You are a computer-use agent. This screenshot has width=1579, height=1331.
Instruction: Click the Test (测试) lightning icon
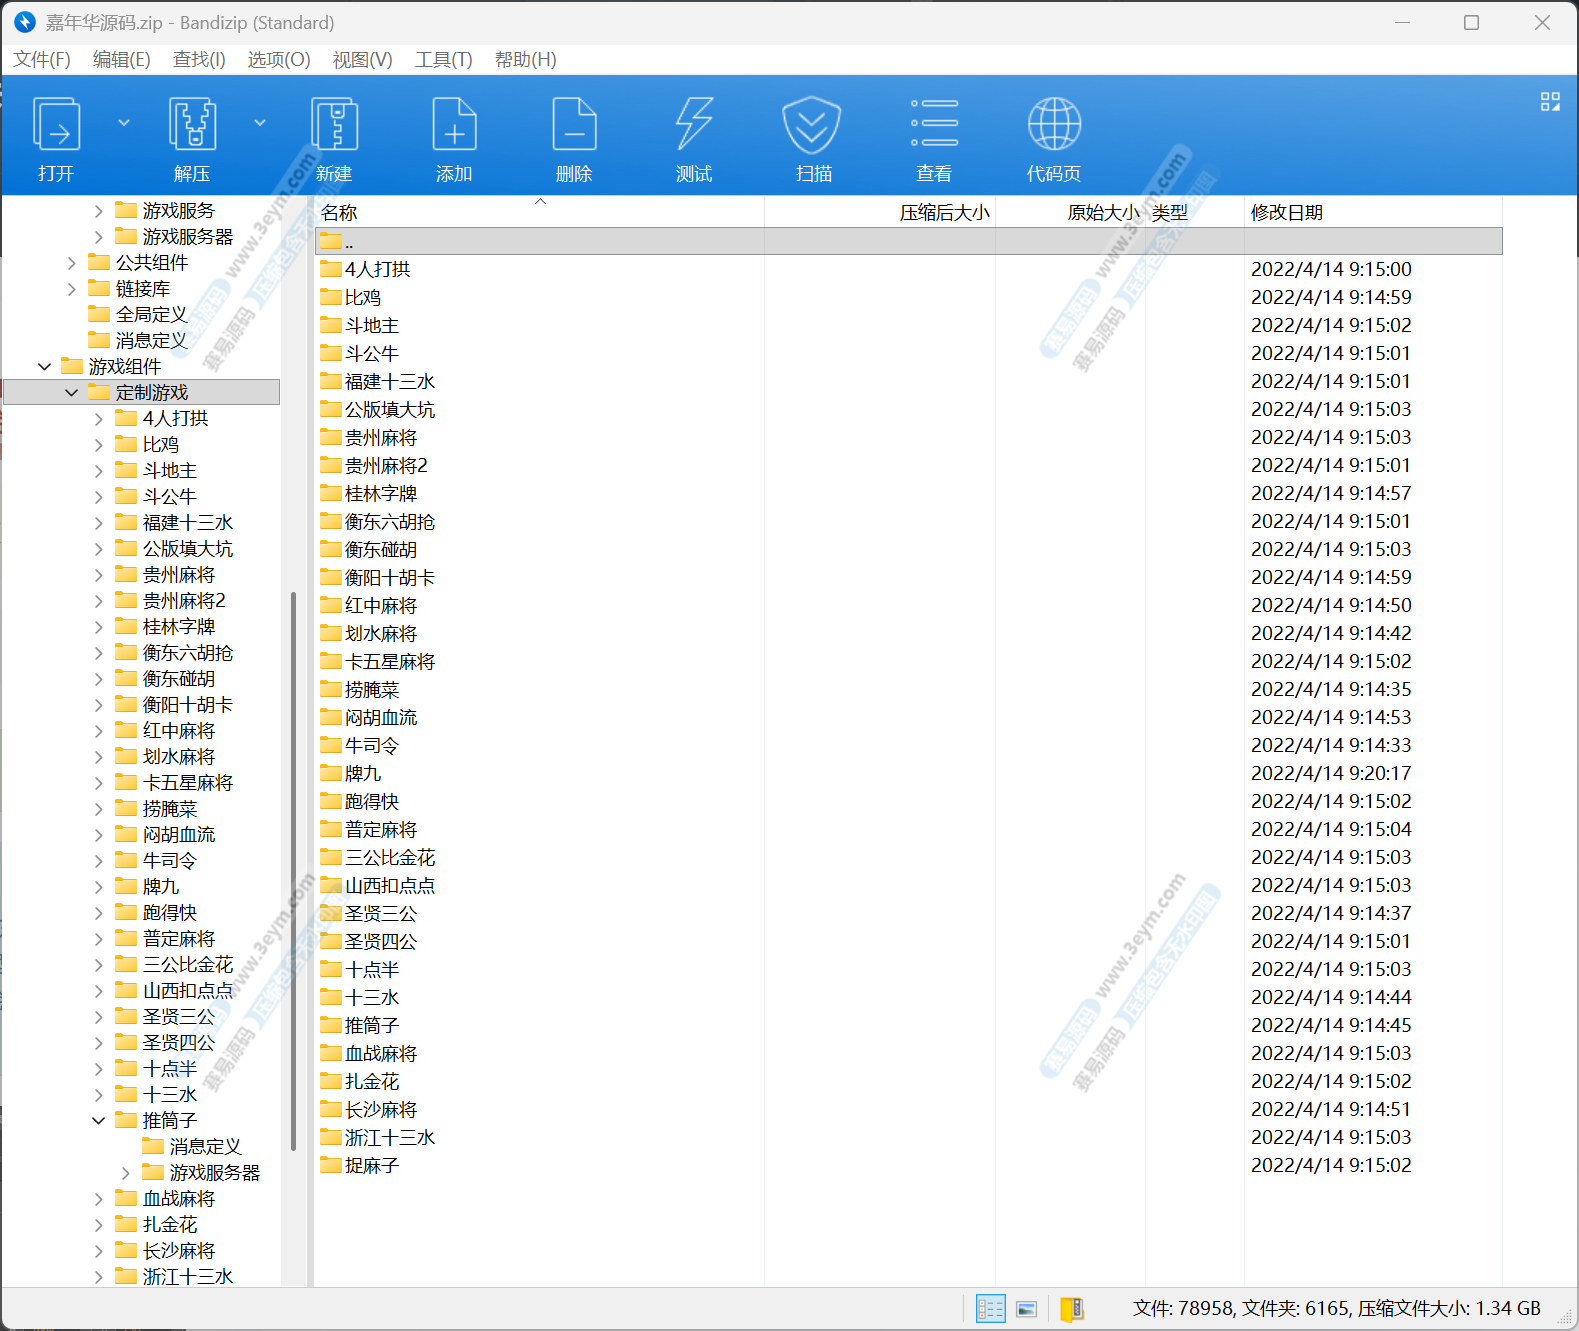click(694, 125)
